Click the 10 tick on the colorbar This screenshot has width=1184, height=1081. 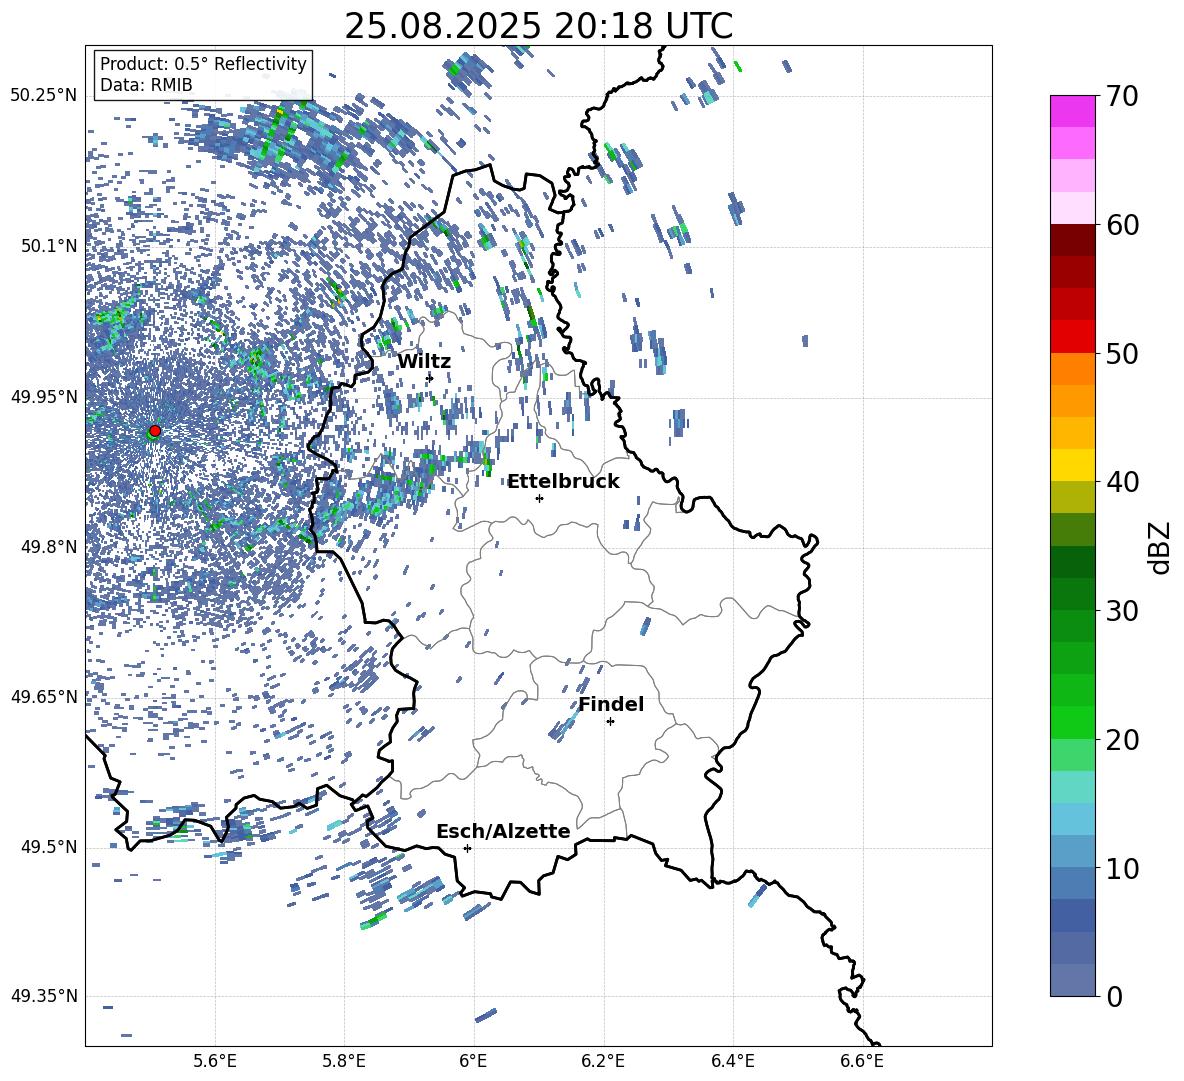(1122, 868)
